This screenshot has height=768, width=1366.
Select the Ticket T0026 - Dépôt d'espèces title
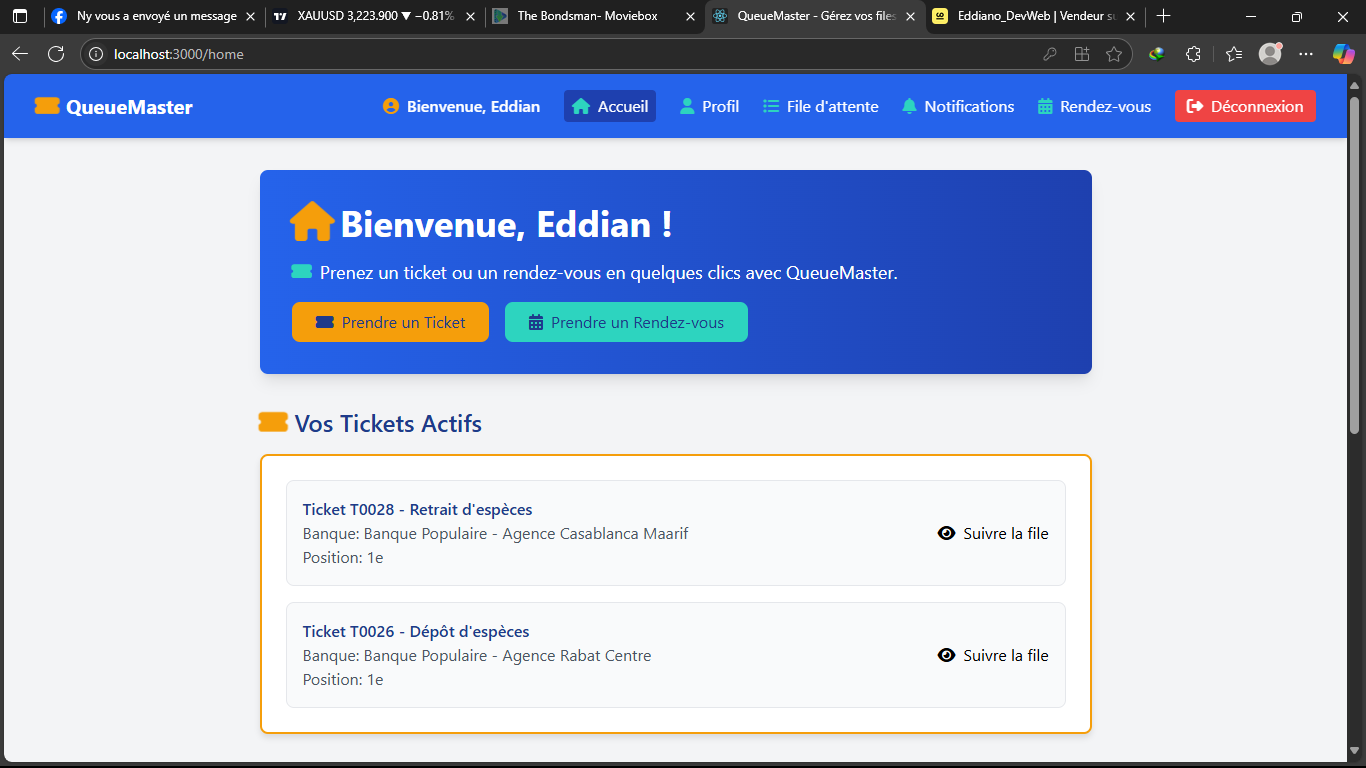point(416,631)
